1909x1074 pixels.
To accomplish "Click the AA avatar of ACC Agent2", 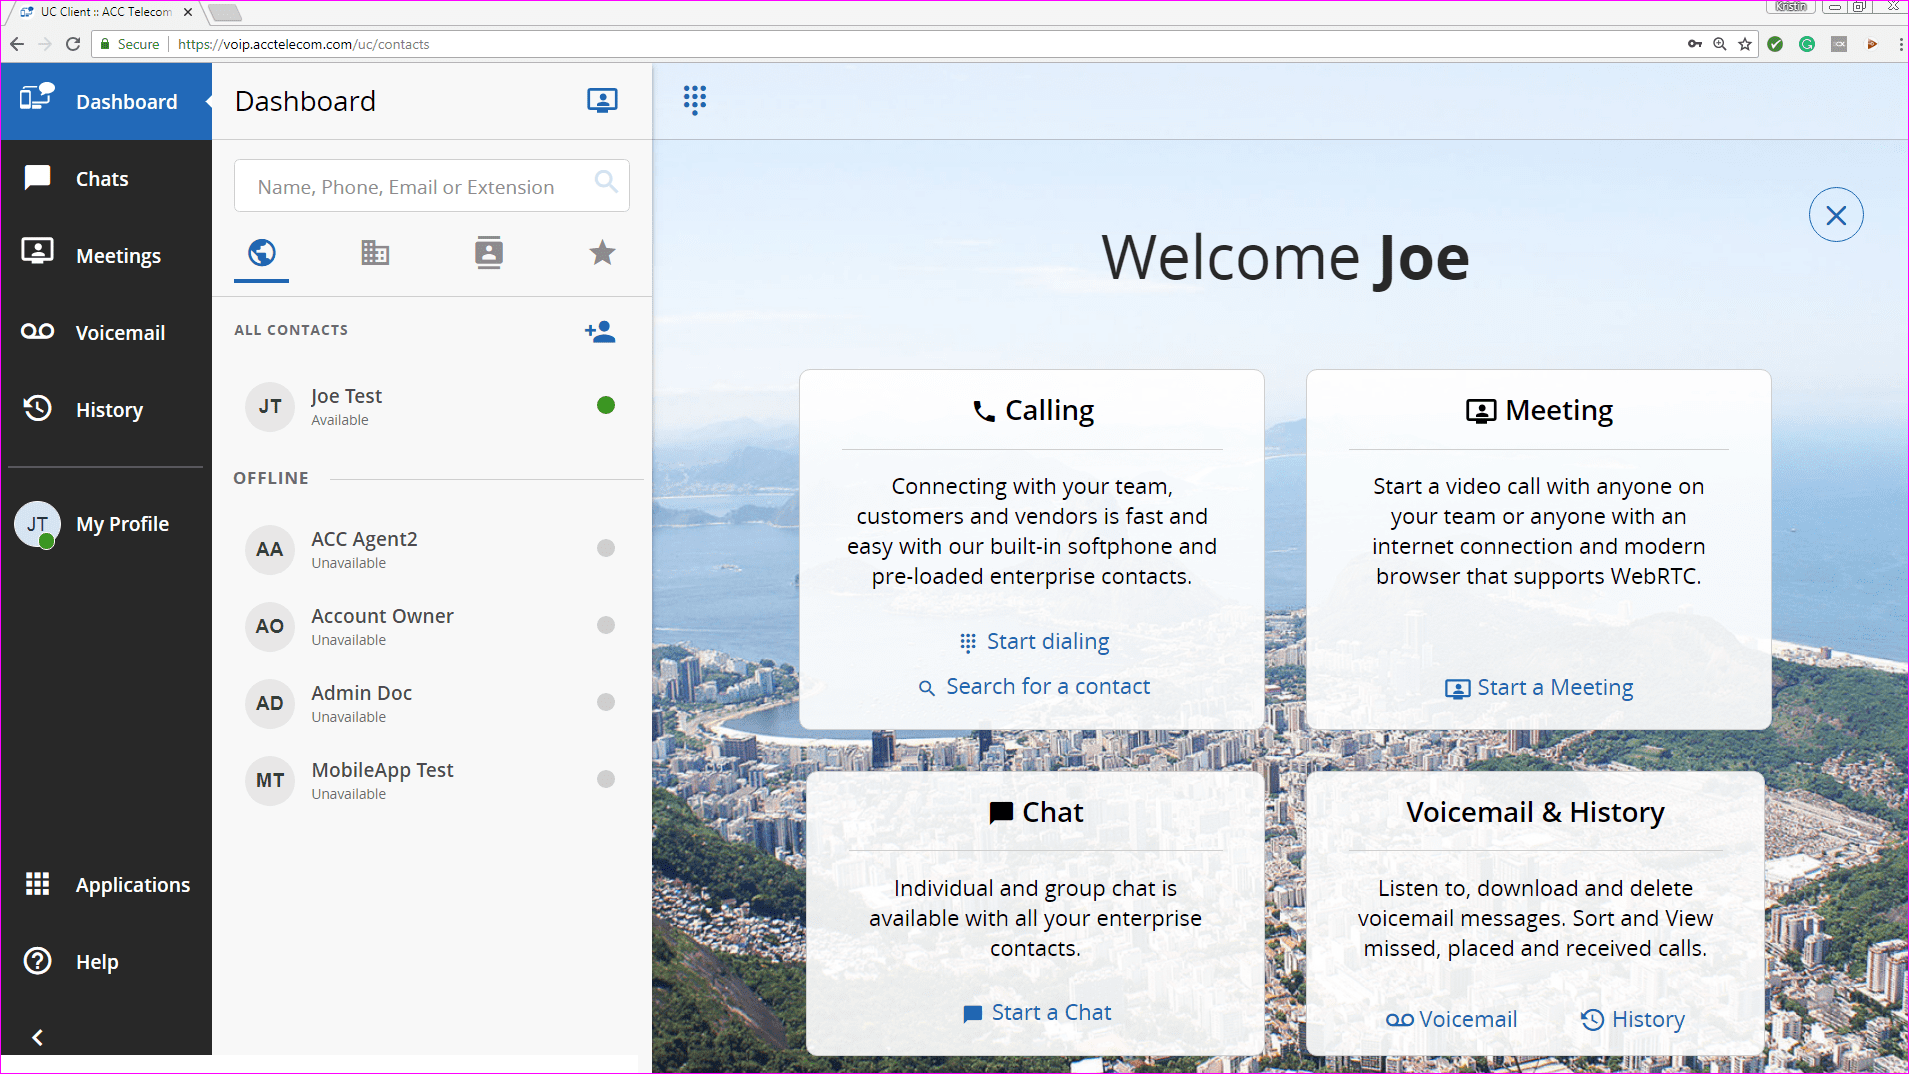I will [x=270, y=549].
